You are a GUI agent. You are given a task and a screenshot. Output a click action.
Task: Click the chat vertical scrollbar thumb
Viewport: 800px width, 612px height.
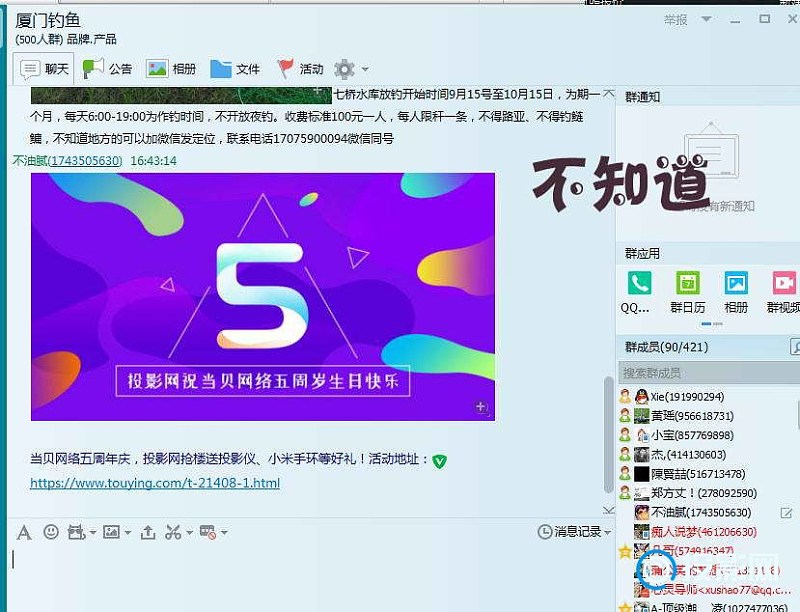[608, 435]
